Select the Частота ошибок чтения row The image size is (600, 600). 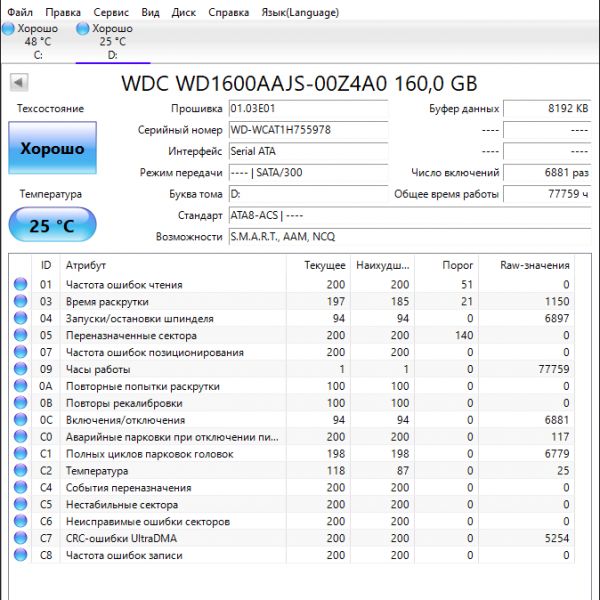point(292,284)
